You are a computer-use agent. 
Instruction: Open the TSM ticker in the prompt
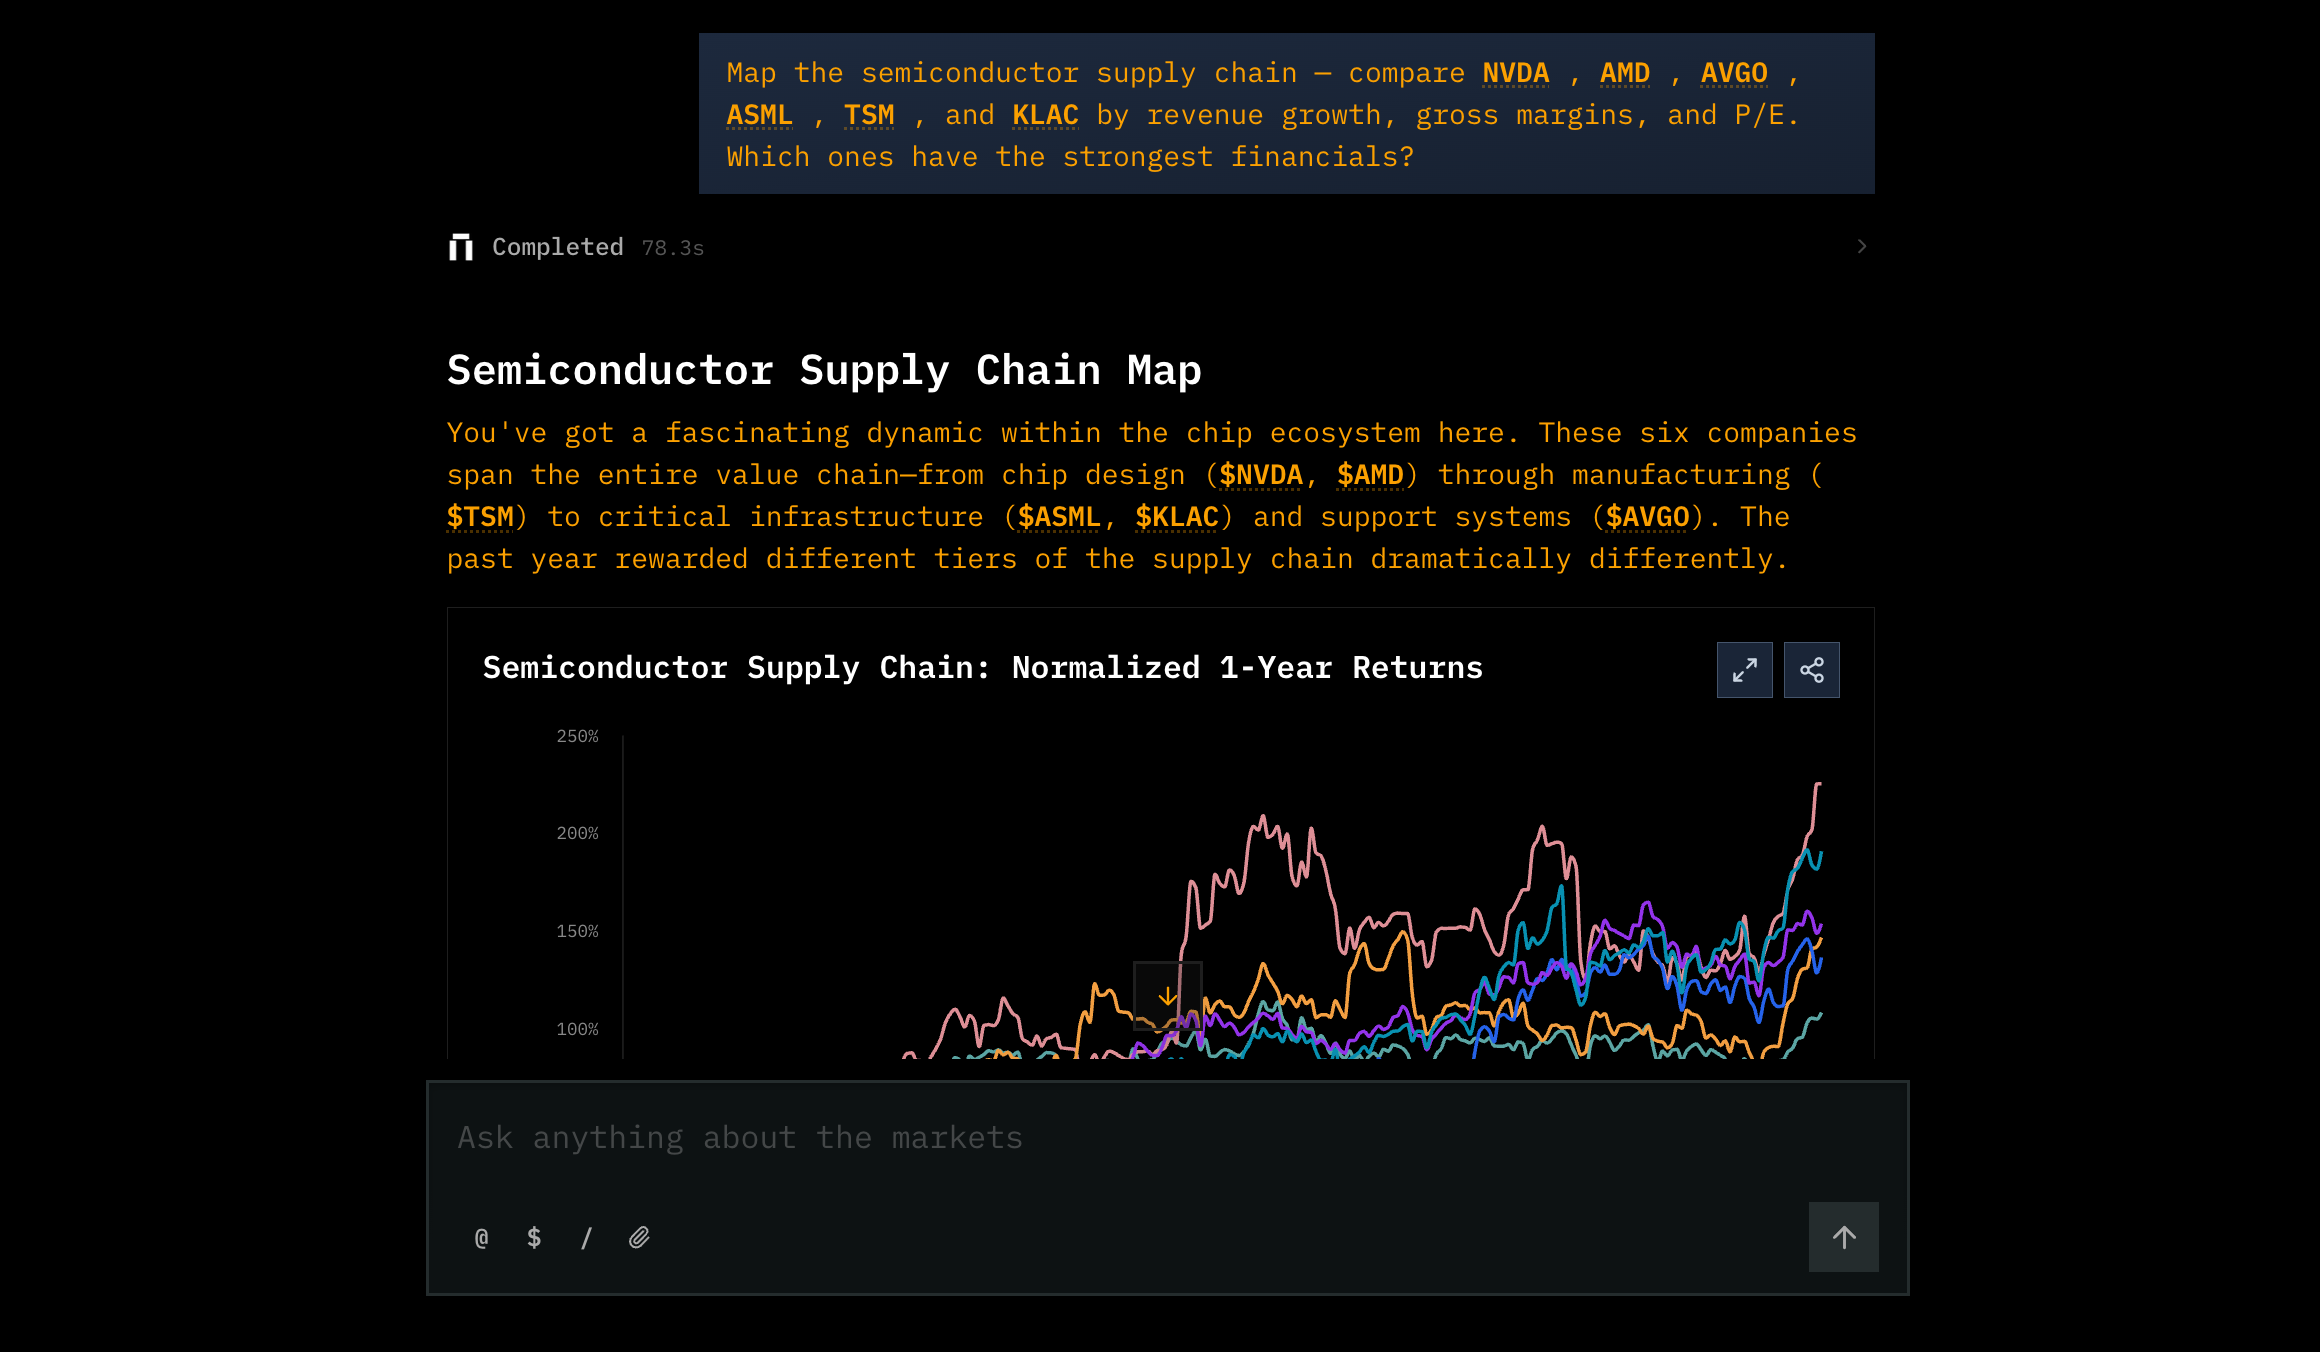coord(869,114)
